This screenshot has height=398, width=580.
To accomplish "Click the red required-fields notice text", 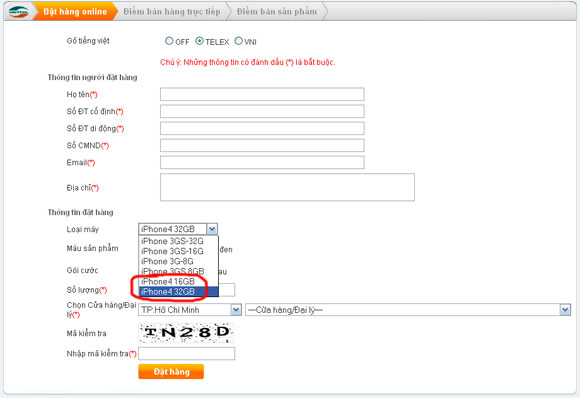I will pos(247,62).
